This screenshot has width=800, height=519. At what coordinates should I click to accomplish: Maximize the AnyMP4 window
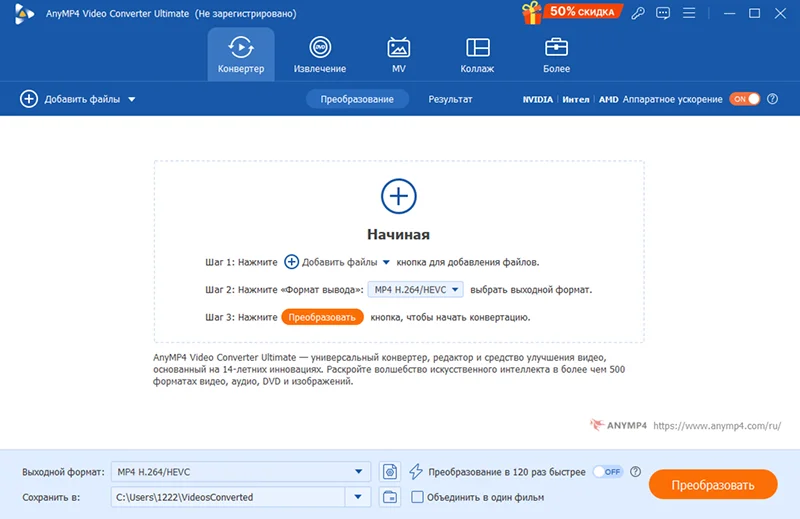755,13
